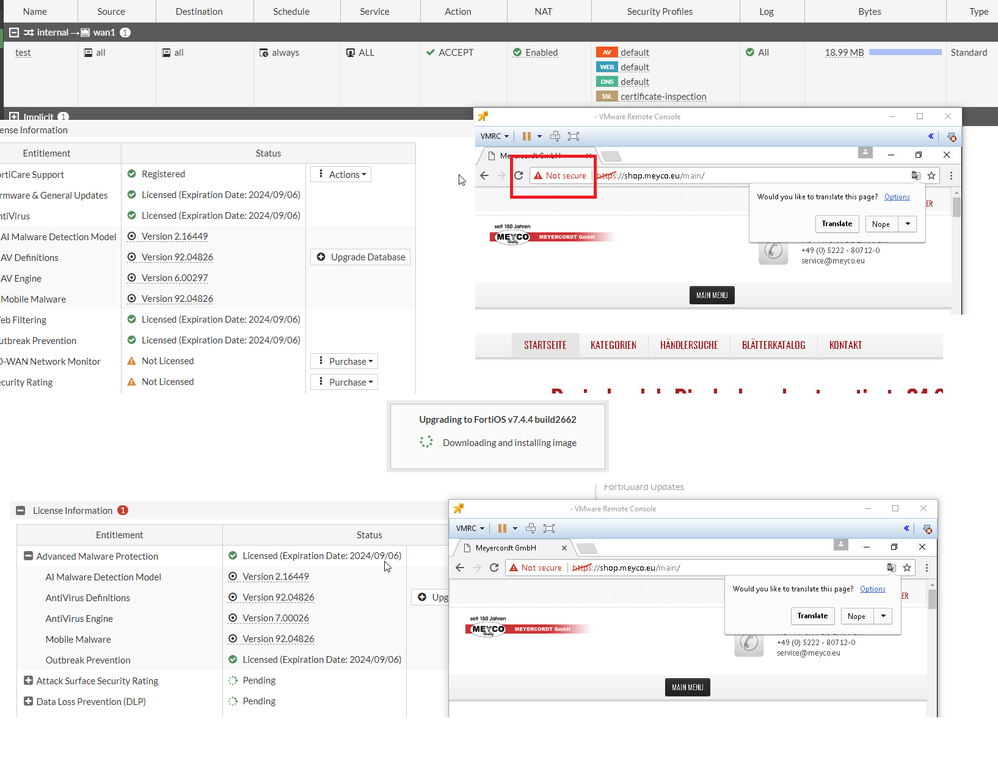
Task: Click Nope in upper translate popup
Action: (881, 224)
